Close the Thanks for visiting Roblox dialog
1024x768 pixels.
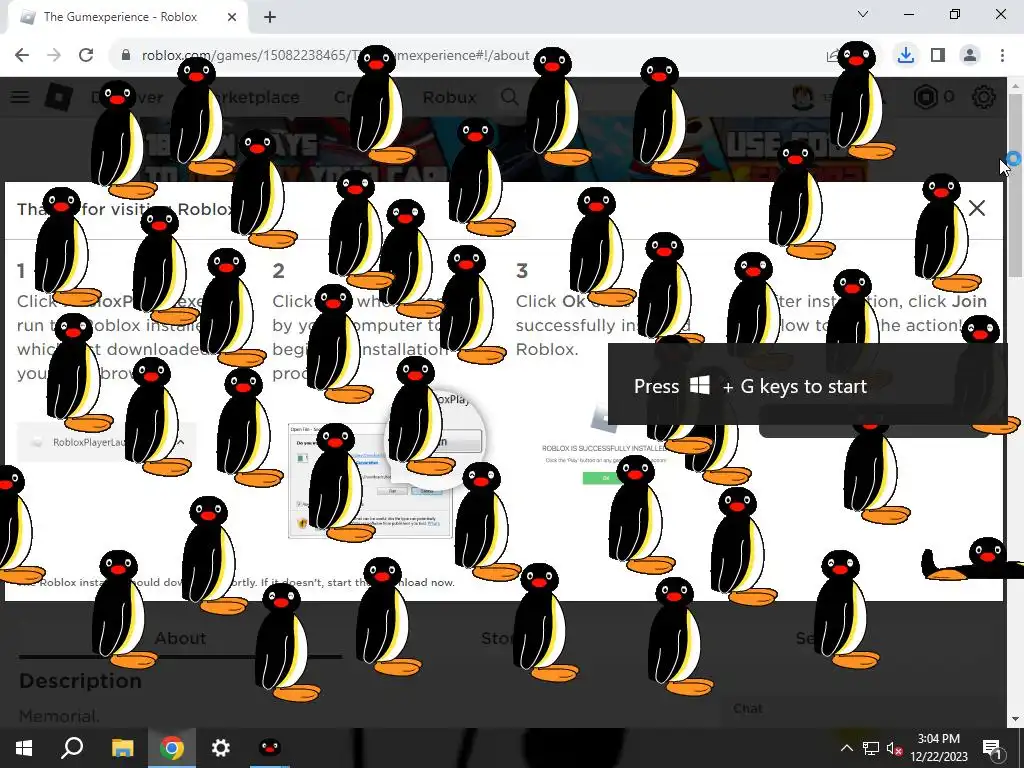[977, 208]
